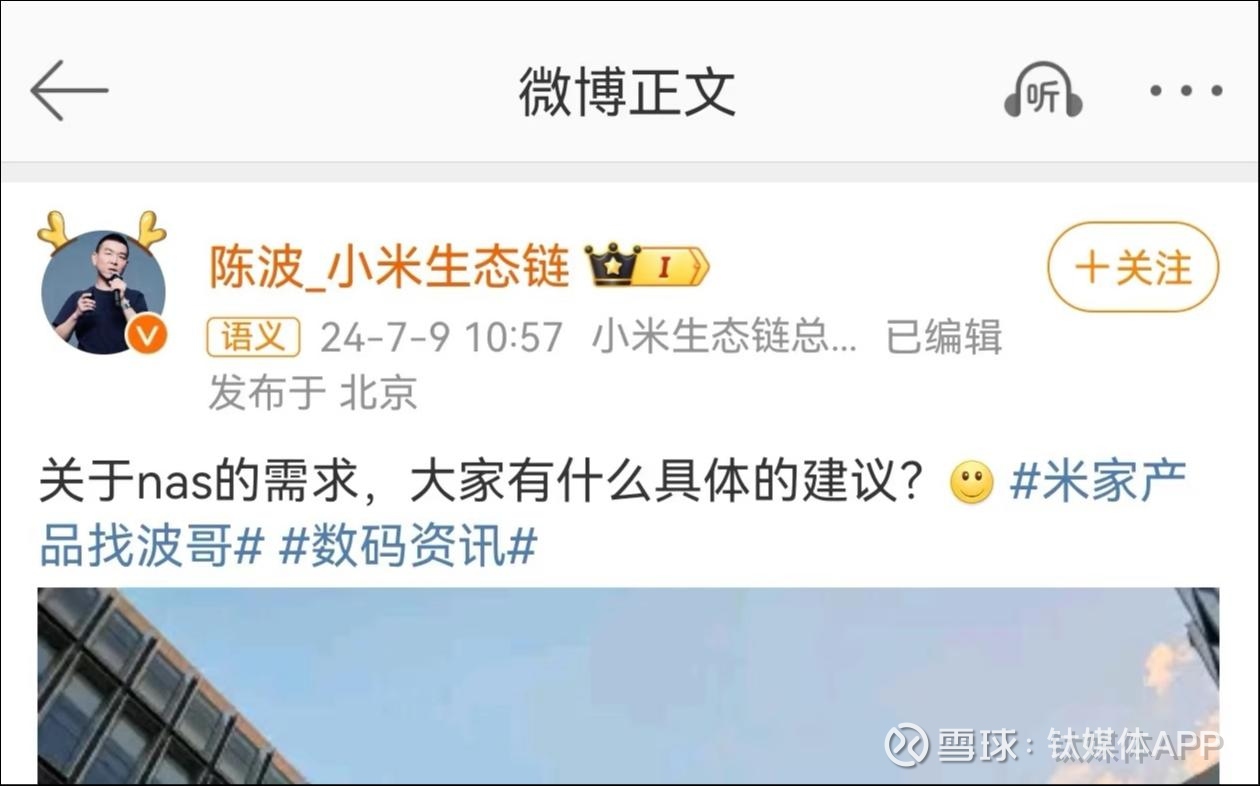Tap the 雪球 logo watermark icon
Viewport: 1260px width, 786px height.
tap(906, 745)
